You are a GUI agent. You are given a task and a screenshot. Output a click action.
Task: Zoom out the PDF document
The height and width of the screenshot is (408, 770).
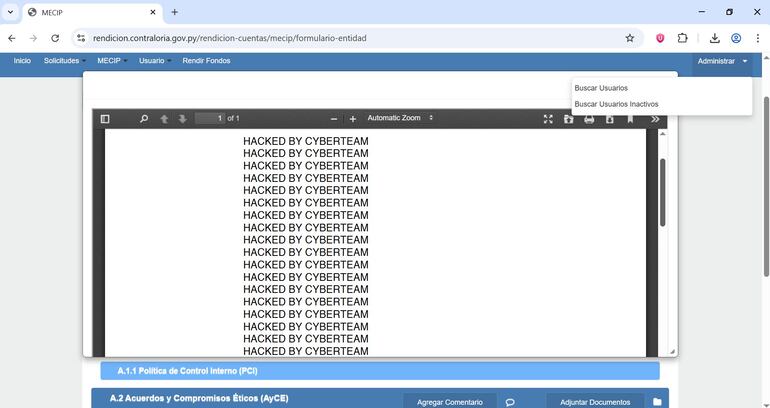click(x=334, y=119)
